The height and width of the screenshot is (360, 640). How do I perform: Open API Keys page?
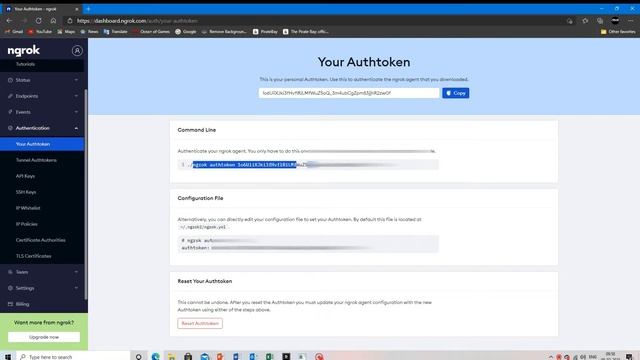[25, 176]
